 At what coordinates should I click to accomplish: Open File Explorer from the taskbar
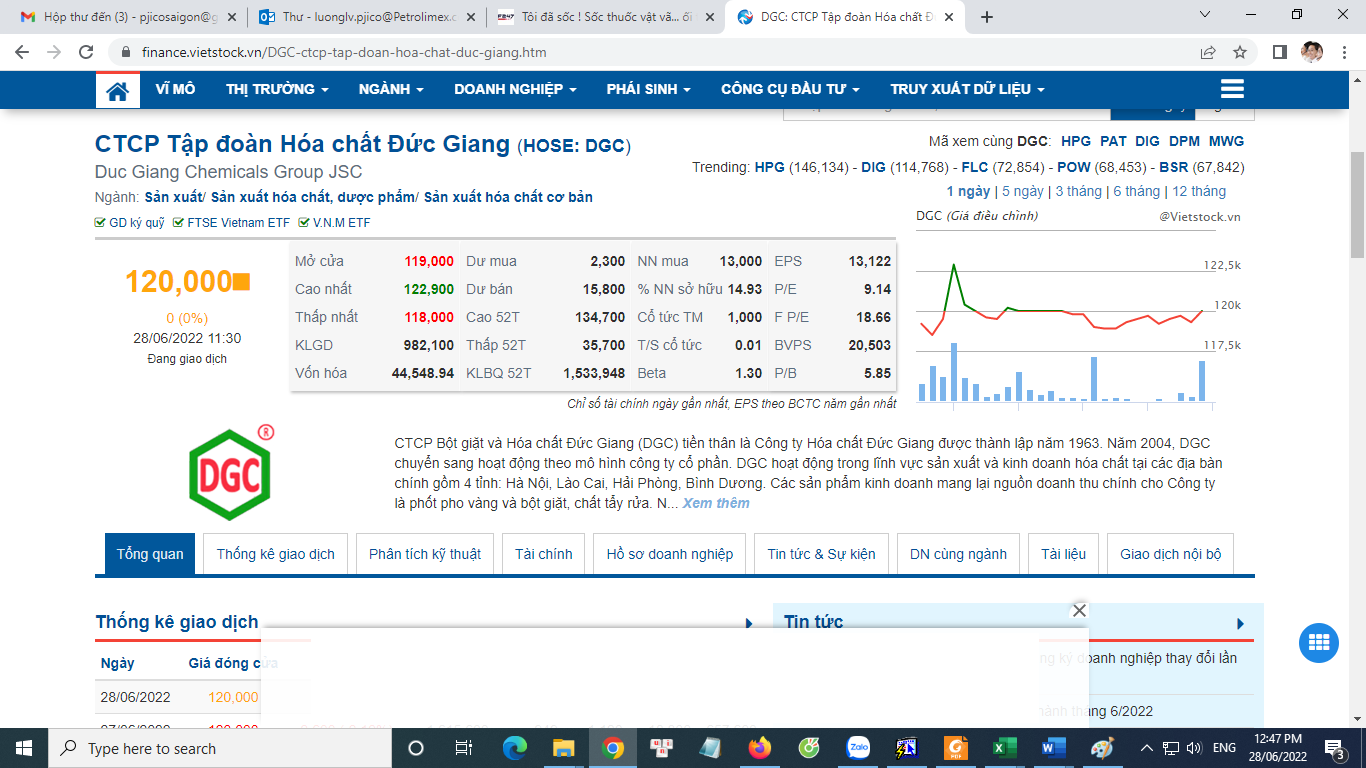click(x=564, y=748)
